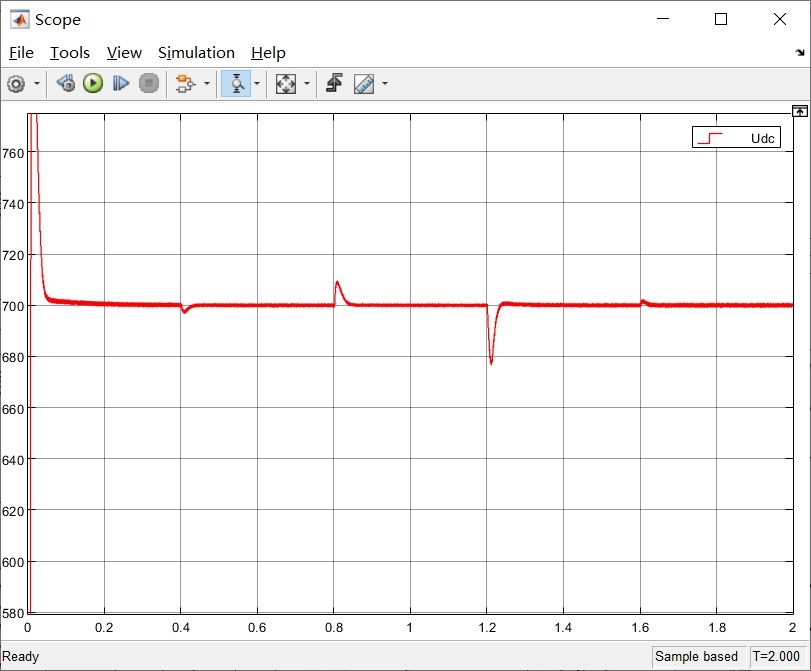Open the Tools menu
Viewport: 811px width, 671px height.
(70, 53)
